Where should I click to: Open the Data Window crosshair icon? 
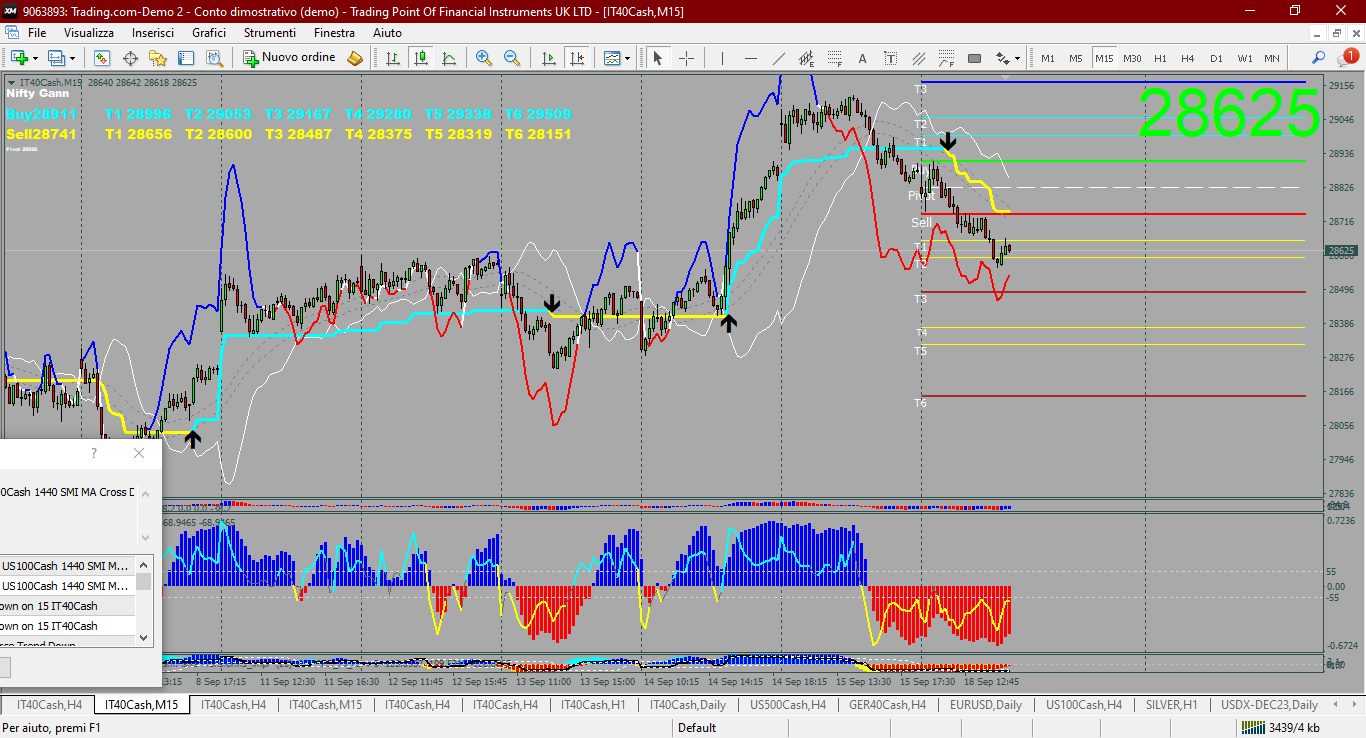[x=130, y=58]
